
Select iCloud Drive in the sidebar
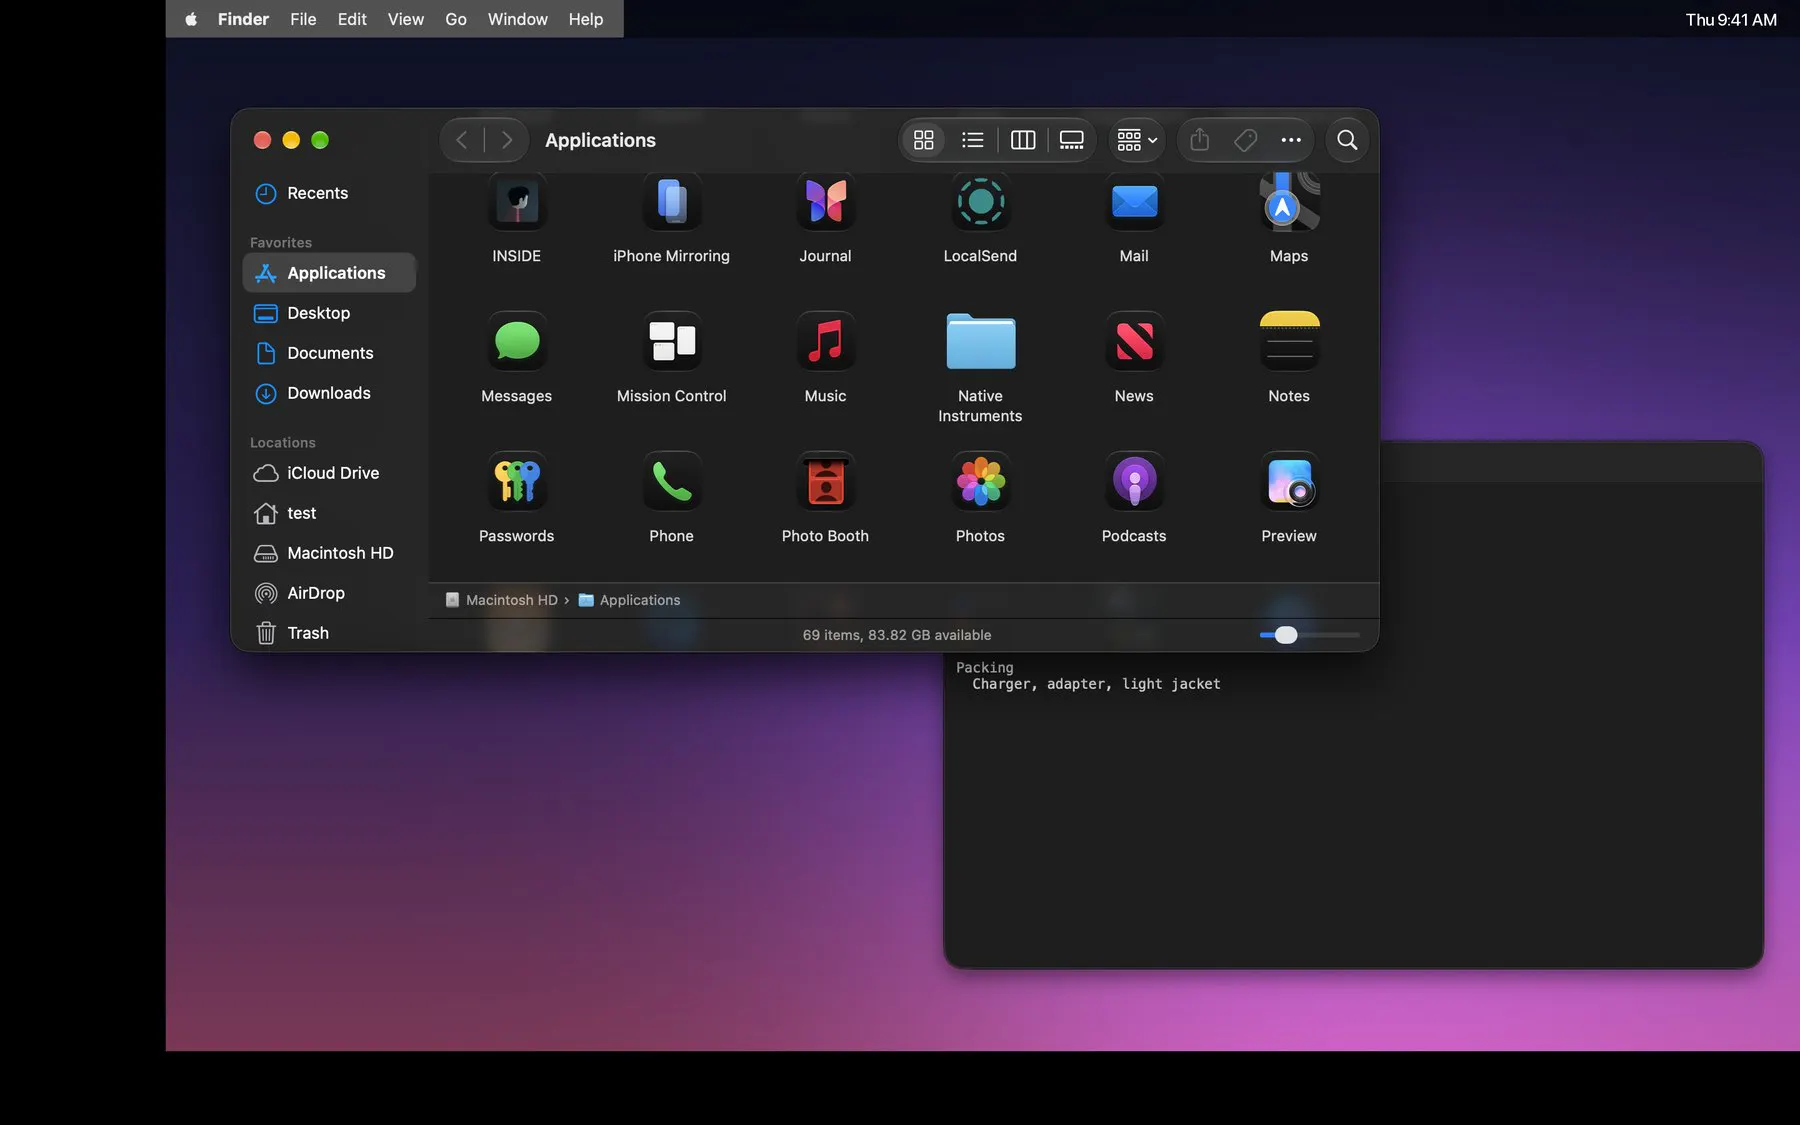(x=329, y=473)
